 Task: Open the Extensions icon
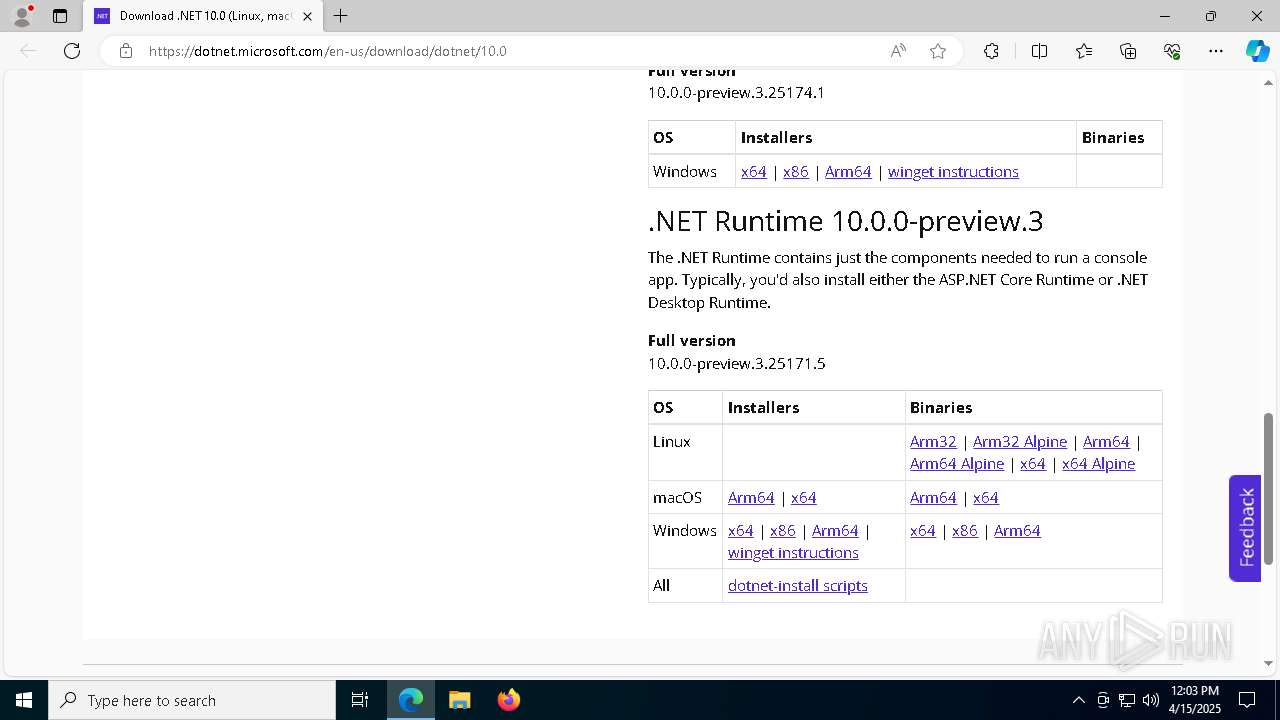coord(991,51)
